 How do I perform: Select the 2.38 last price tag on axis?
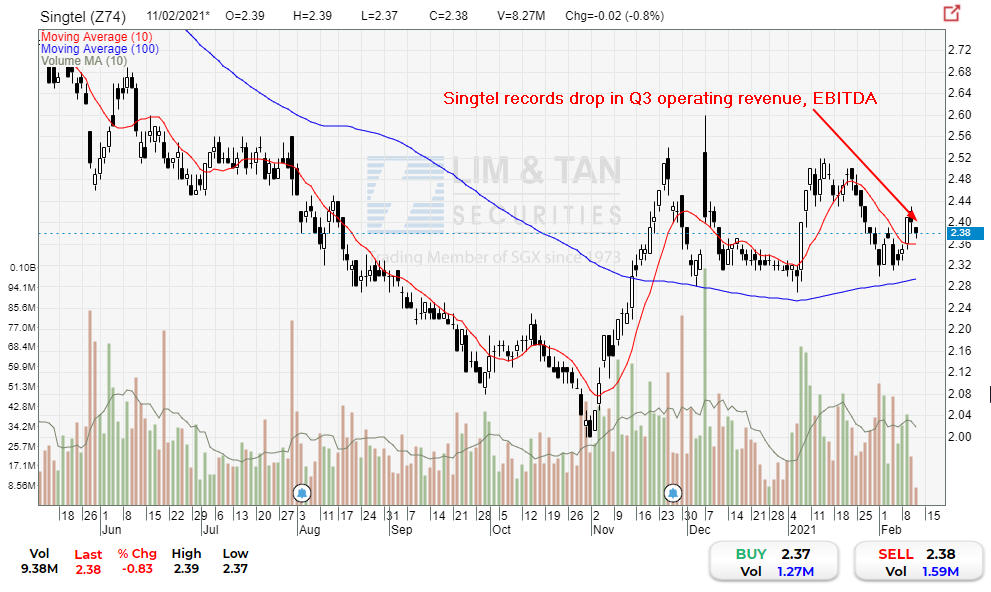point(962,233)
